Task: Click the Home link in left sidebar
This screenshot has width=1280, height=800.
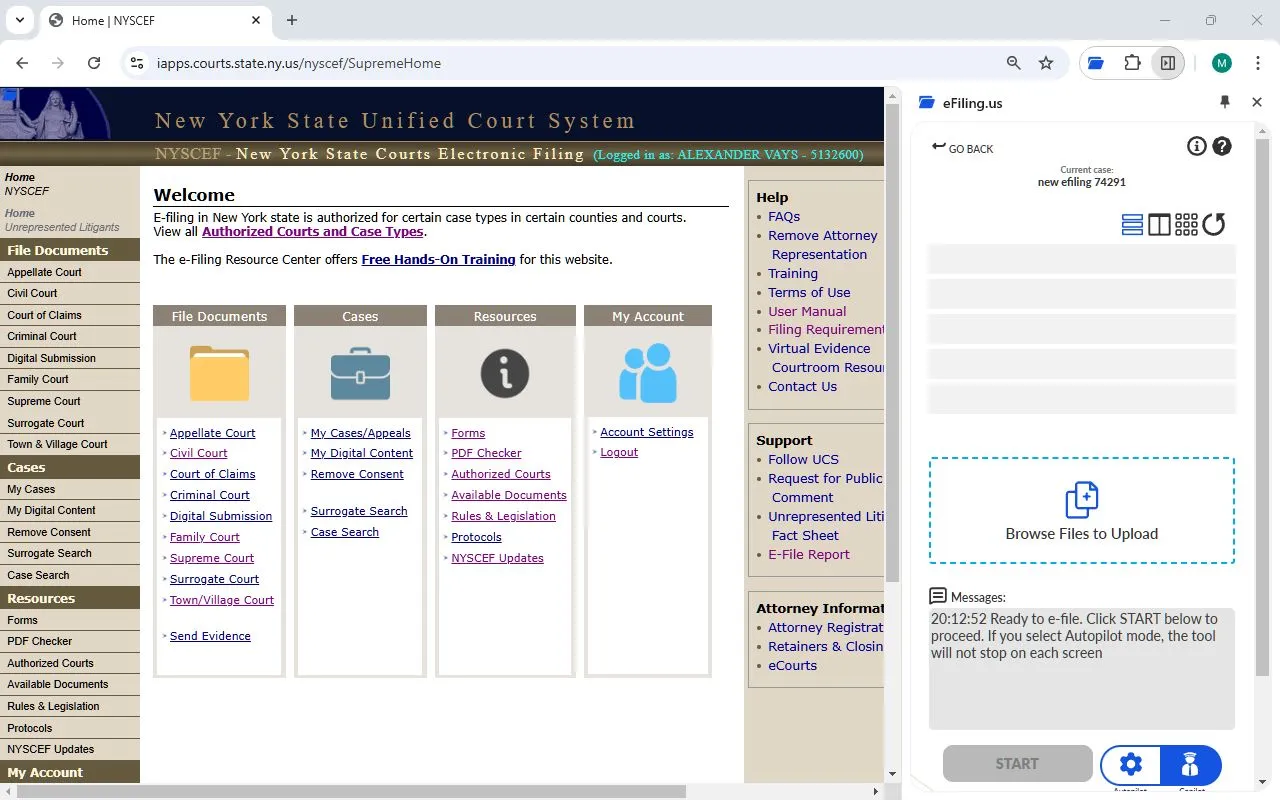Action: (x=20, y=177)
